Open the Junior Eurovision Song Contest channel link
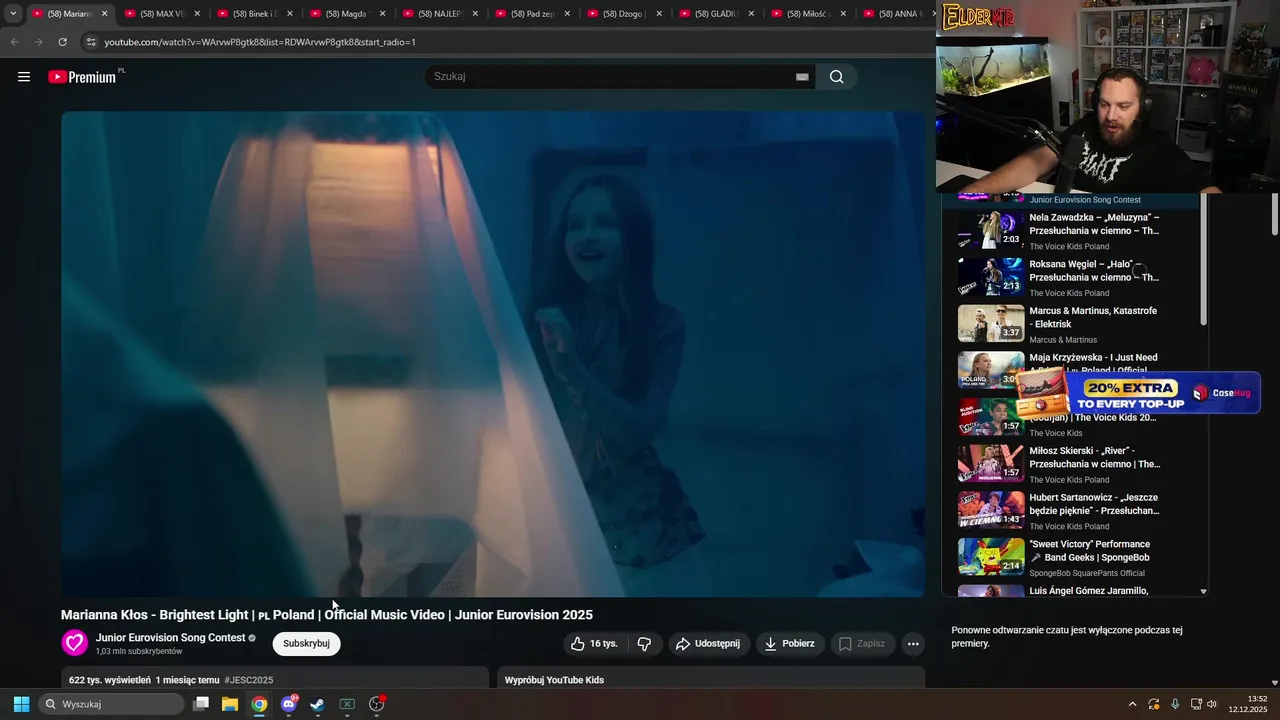Viewport: 1280px width, 720px height. [x=170, y=638]
